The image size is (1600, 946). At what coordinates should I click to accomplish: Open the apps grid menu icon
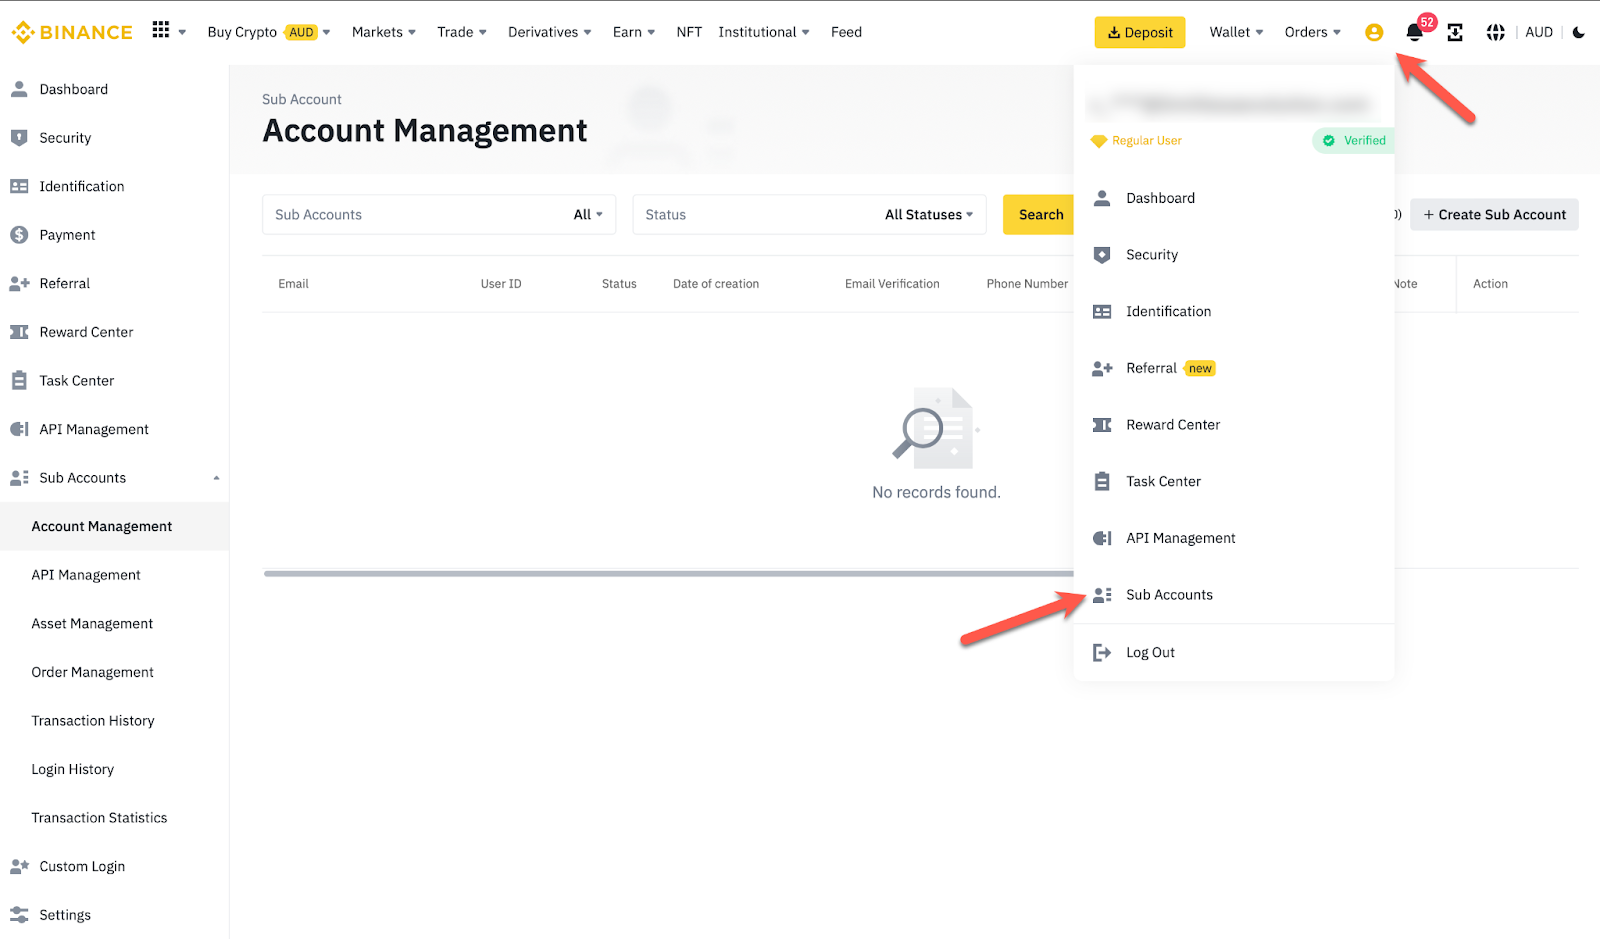pos(161,30)
